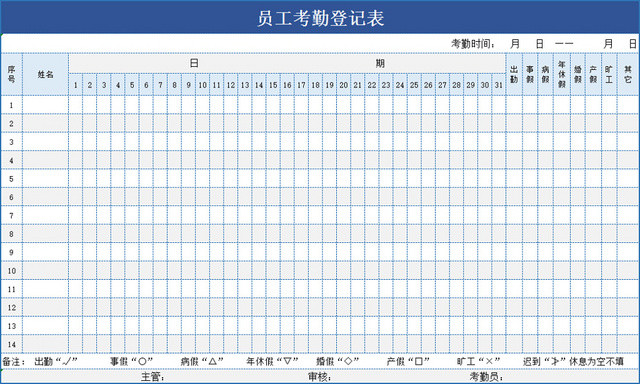
Task: Click the 年休假 legend with inverted triangle
Action: (272, 362)
